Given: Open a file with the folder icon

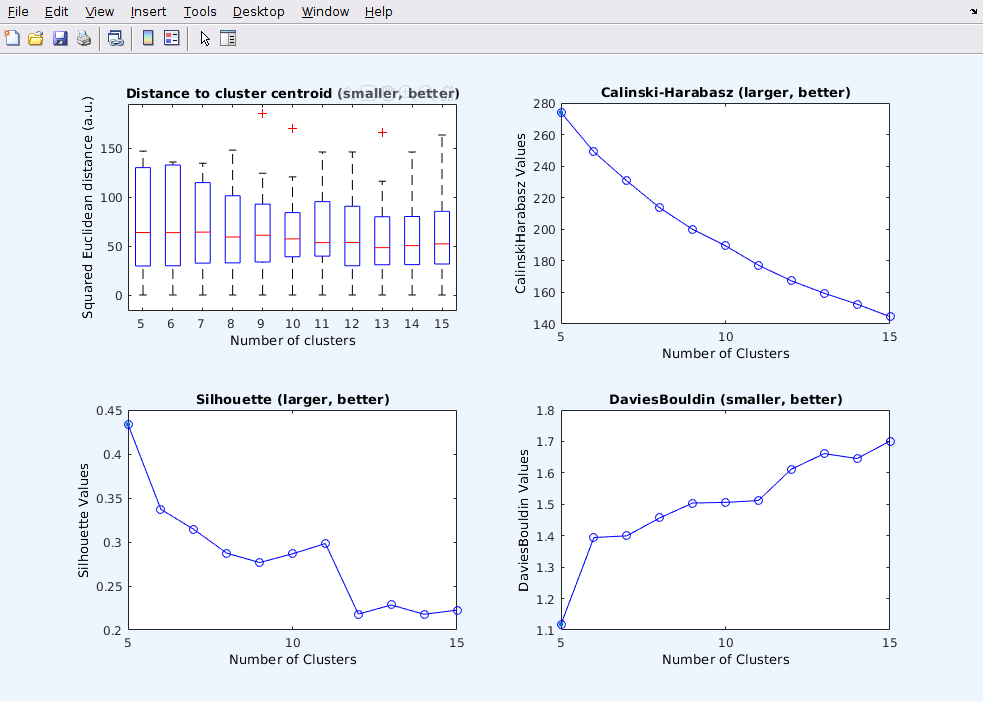Looking at the screenshot, I should pyautogui.click(x=36, y=39).
